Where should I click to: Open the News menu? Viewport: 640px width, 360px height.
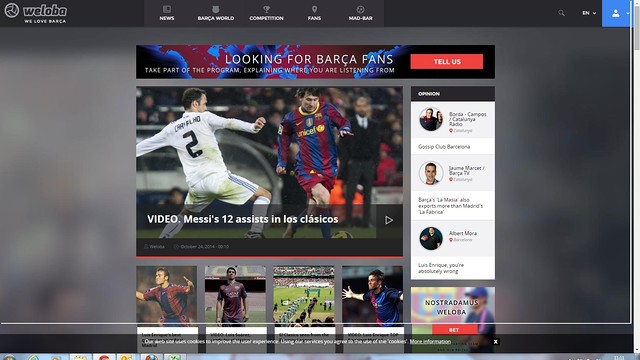pos(167,13)
